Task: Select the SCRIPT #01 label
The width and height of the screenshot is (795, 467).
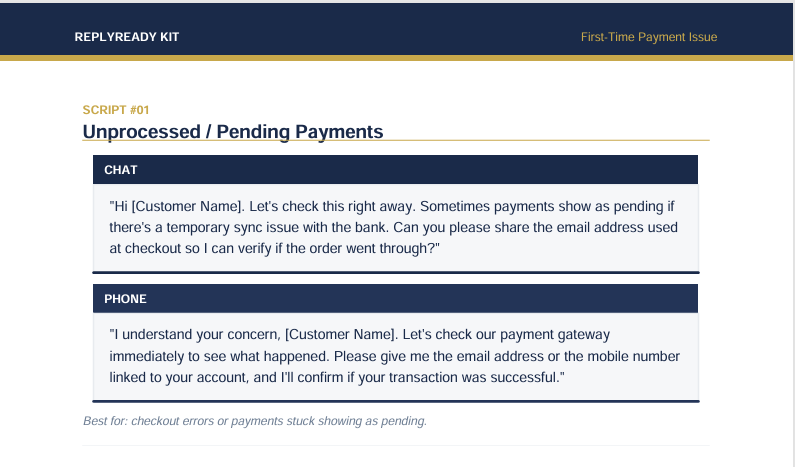Action: (x=116, y=110)
